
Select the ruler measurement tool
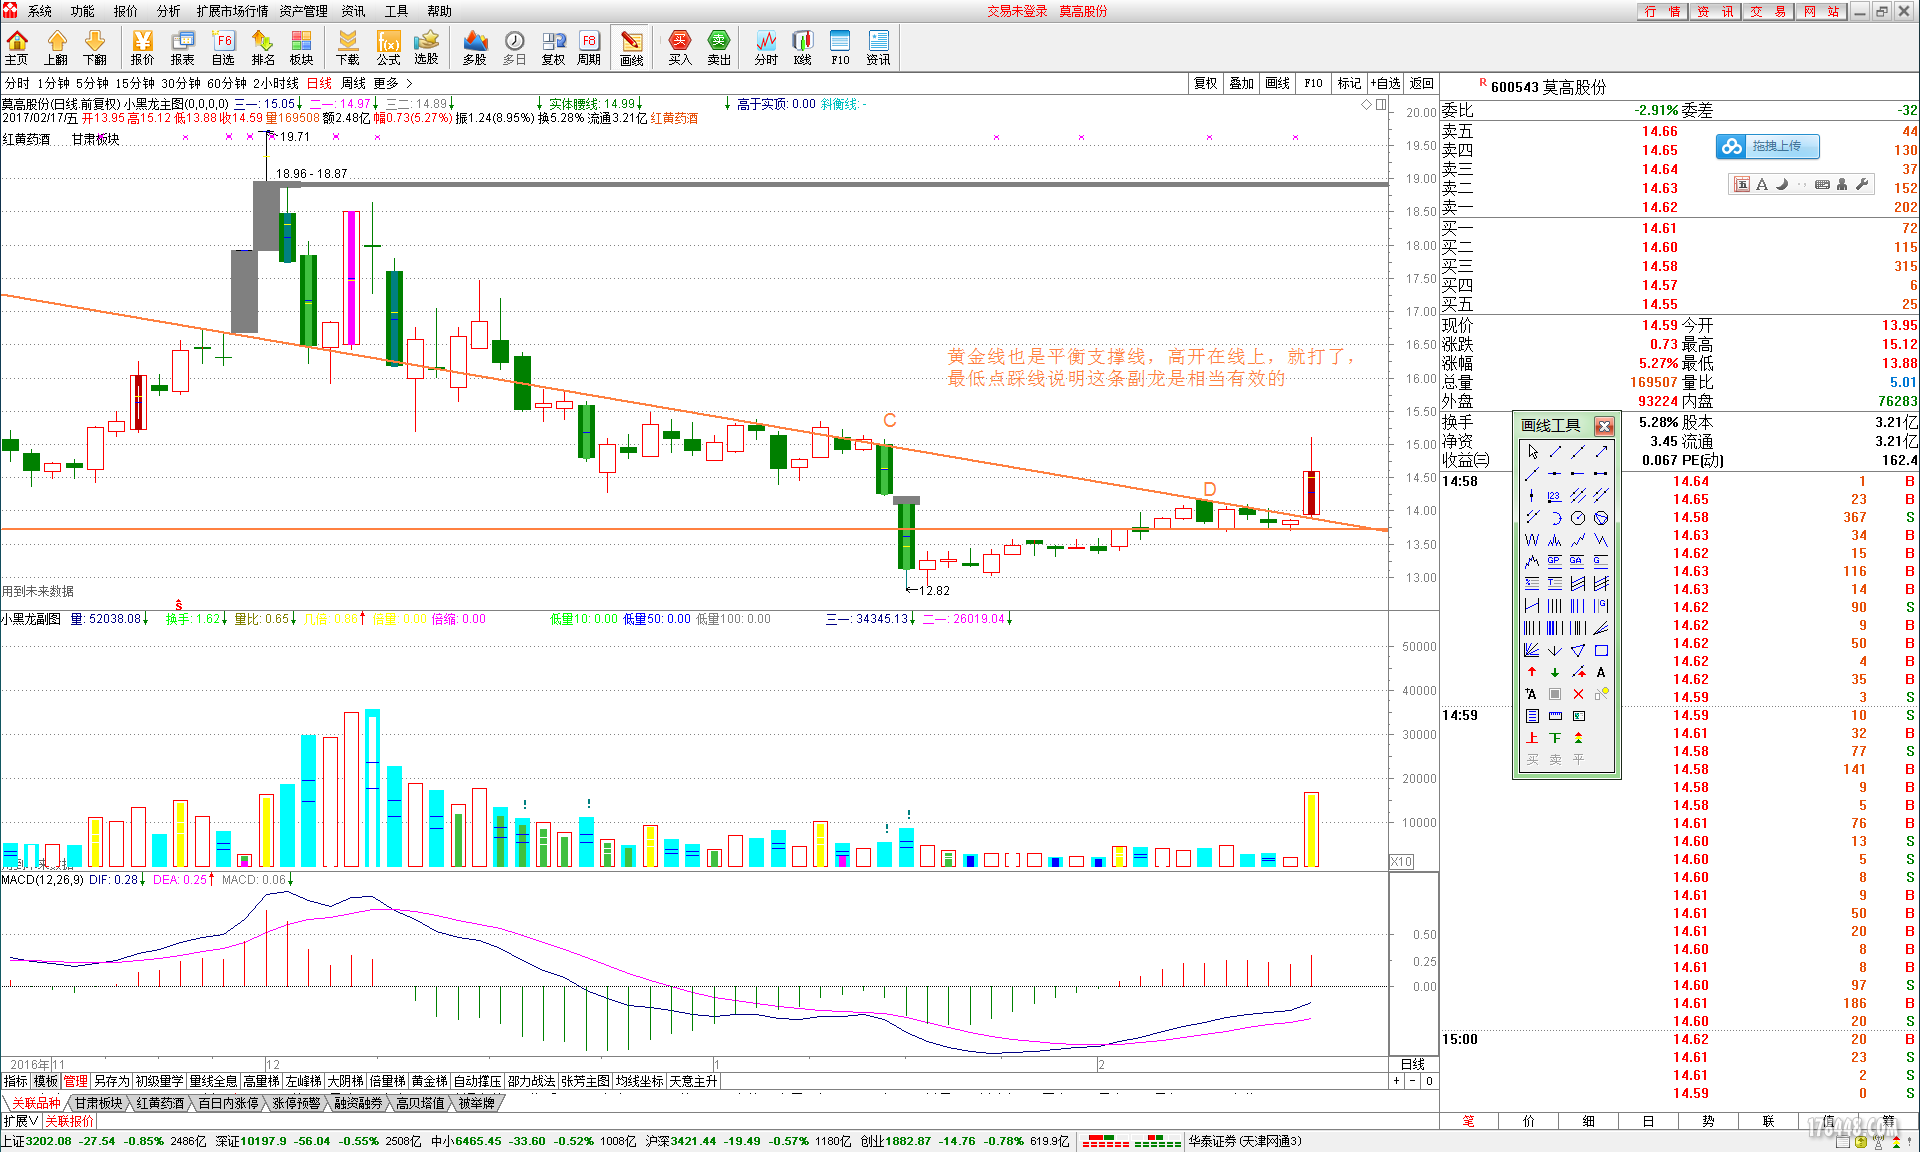click(x=1555, y=716)
